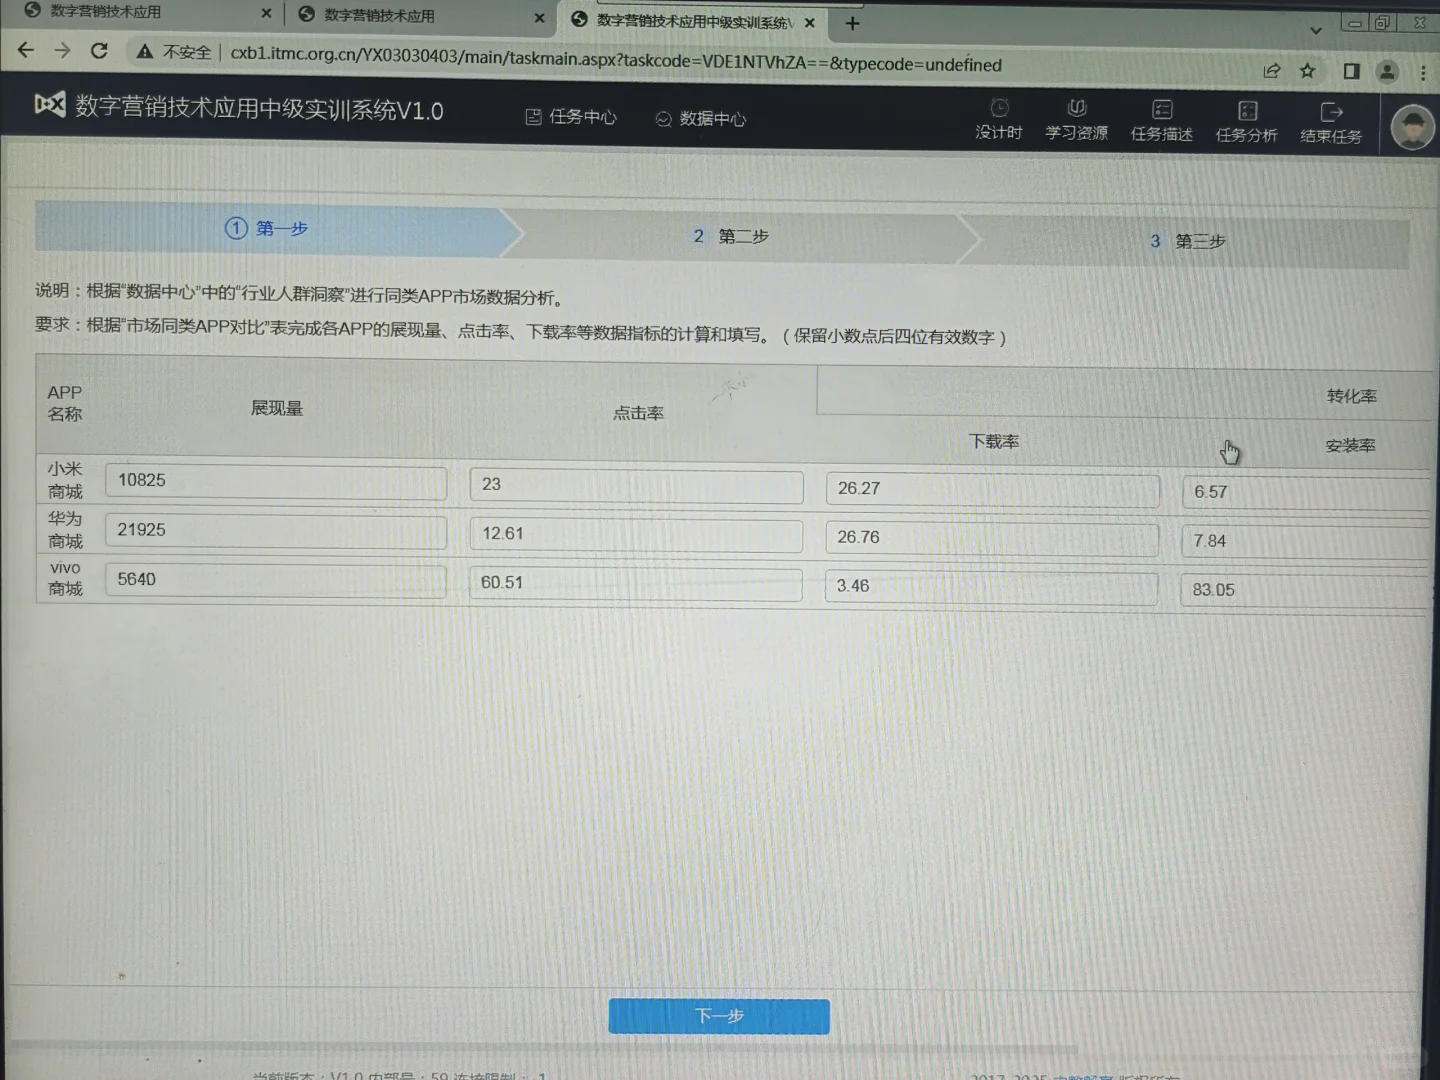This screenshot has width=1440, height=1080.
Task: Click the 转化率 group header
Action: pos(1351,396)
